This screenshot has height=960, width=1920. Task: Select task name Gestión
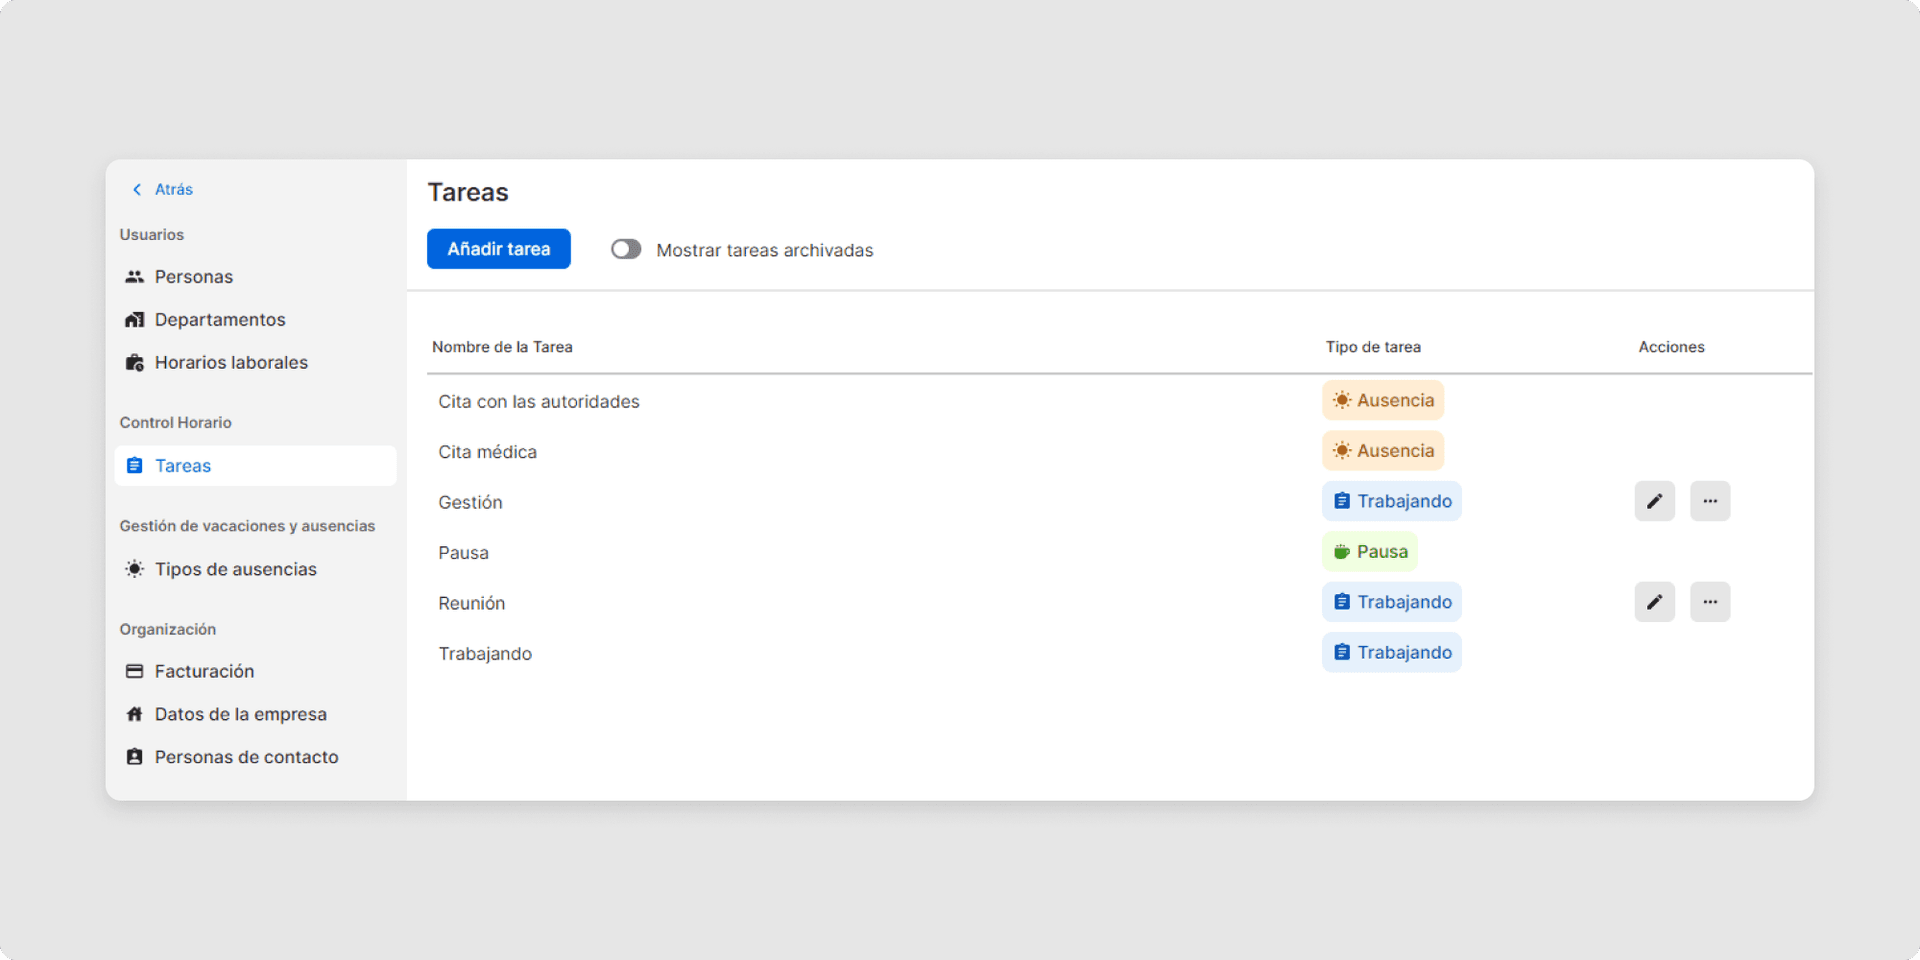tap(470, 502)
